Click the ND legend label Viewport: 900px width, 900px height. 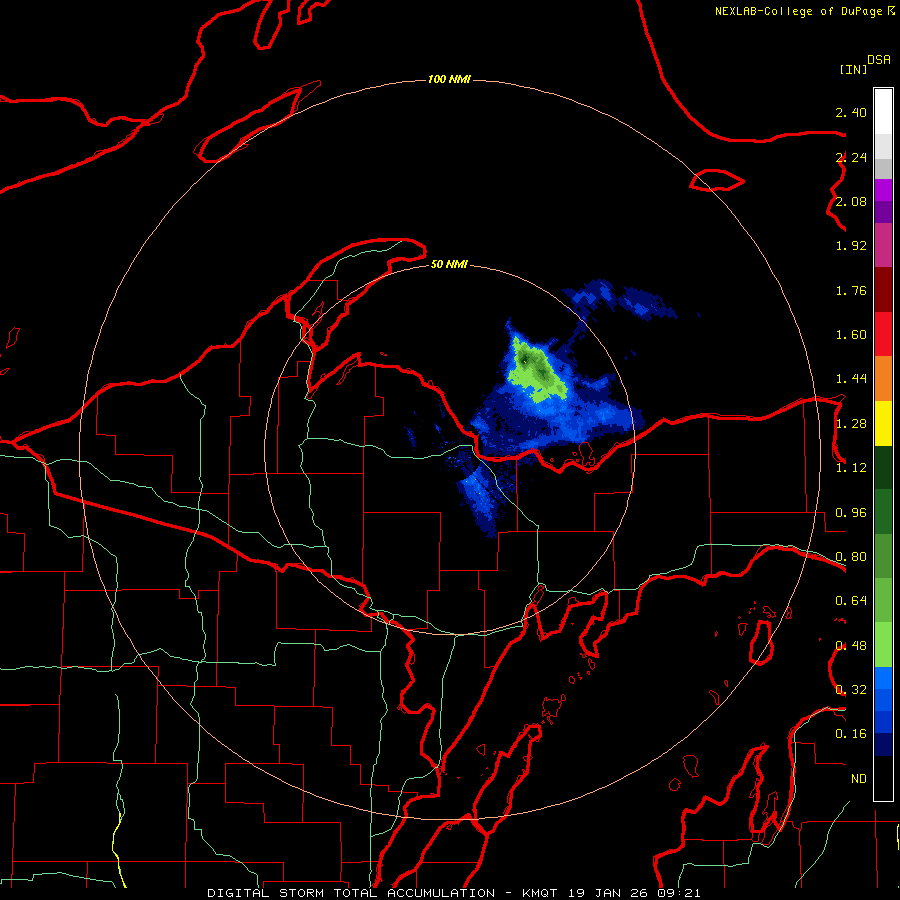858,779
